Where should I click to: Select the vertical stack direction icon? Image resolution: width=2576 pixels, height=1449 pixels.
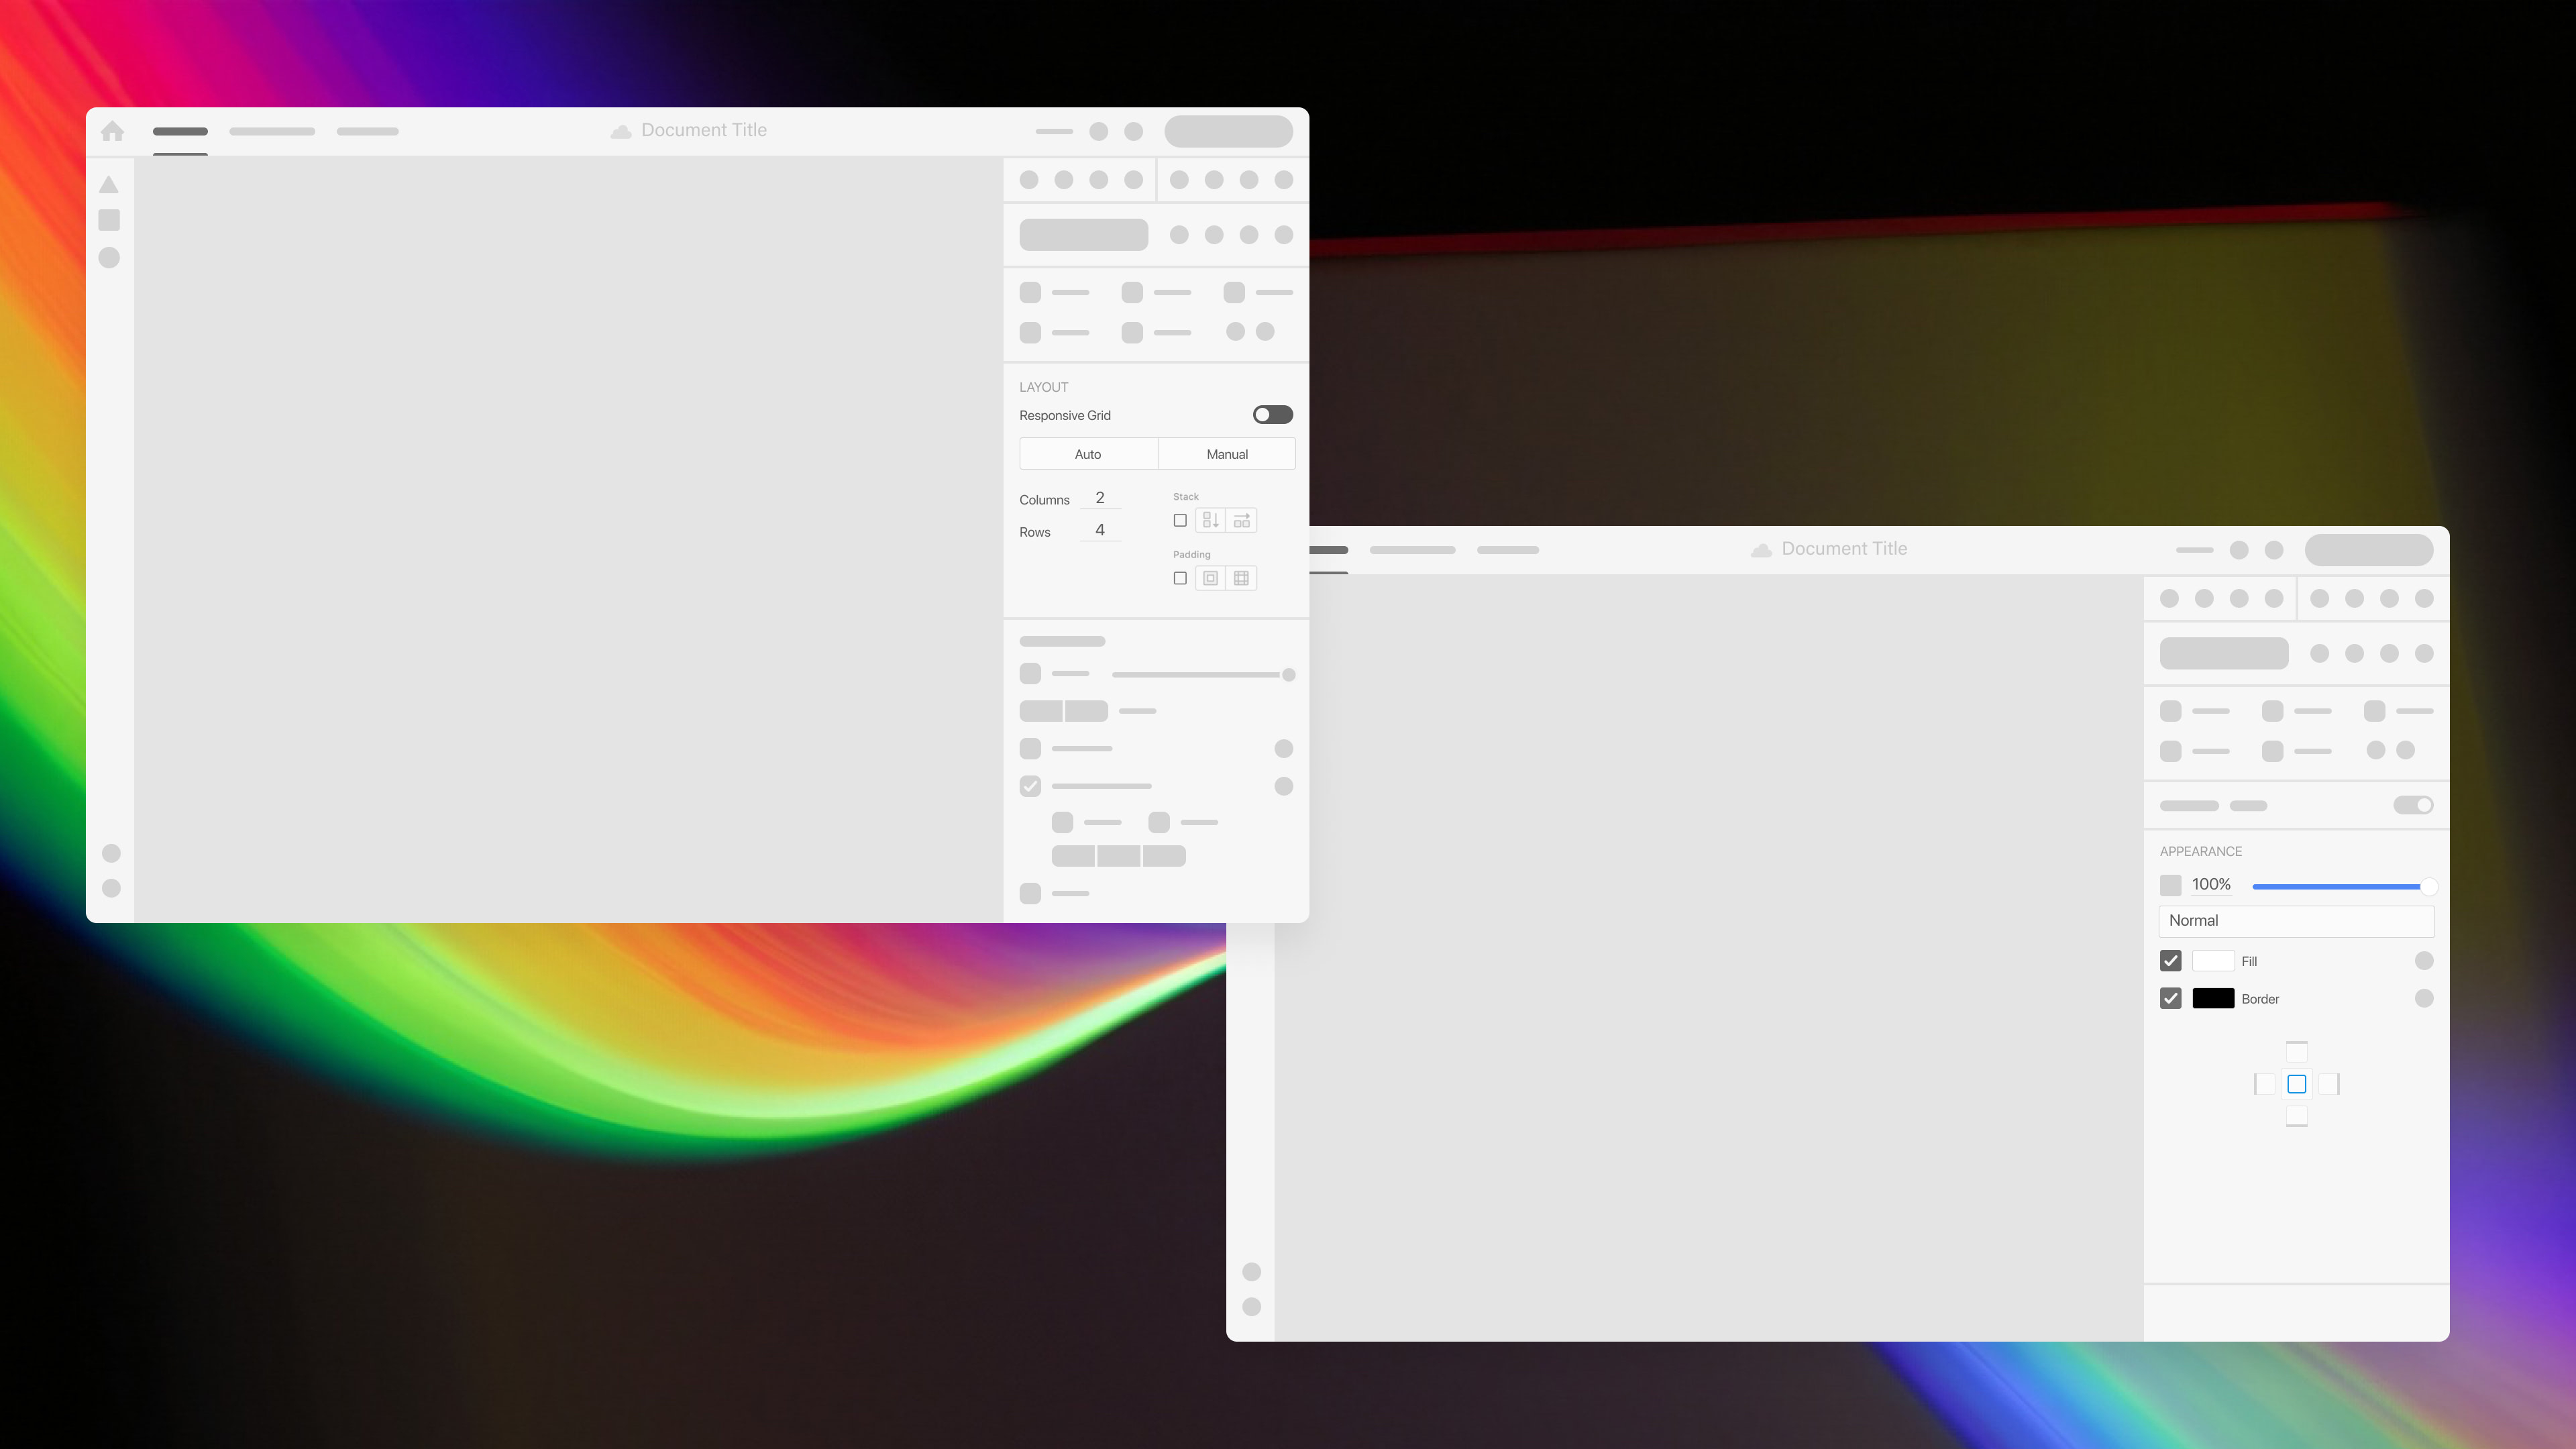(1210, 520)
